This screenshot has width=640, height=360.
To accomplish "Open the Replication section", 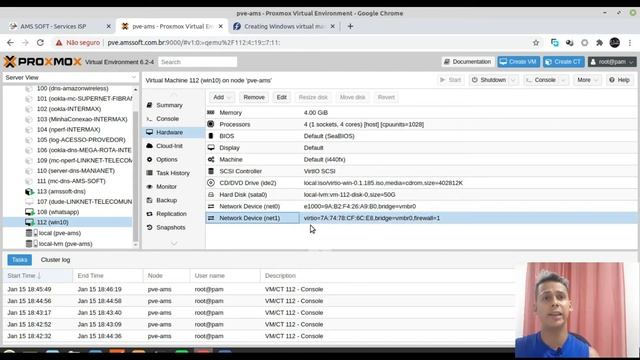I will coord(171,214).
